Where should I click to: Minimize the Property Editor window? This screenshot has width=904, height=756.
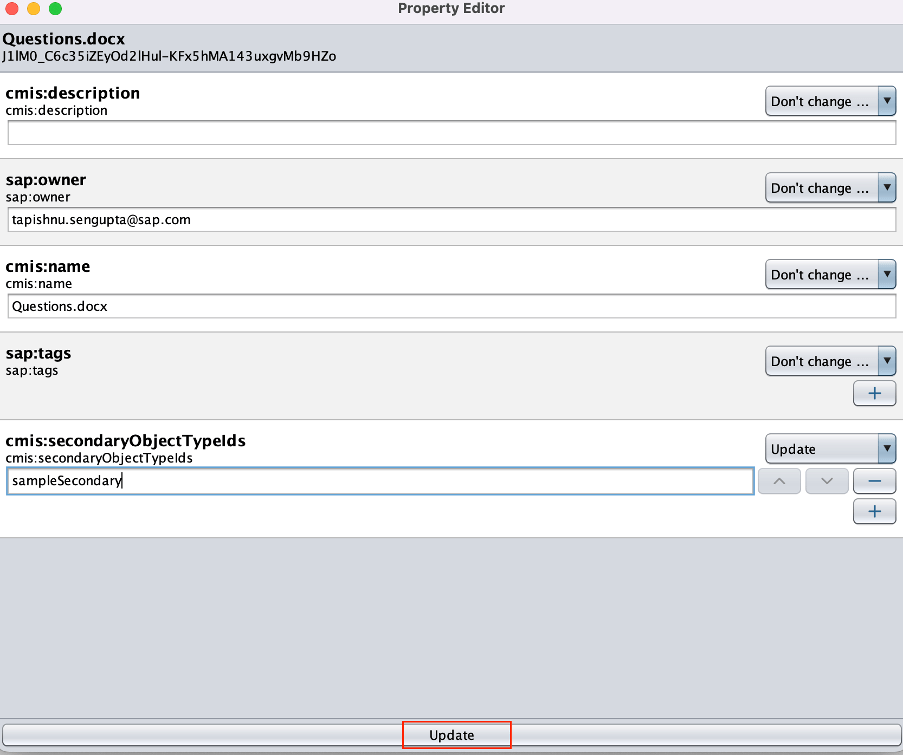click(33, 8)
